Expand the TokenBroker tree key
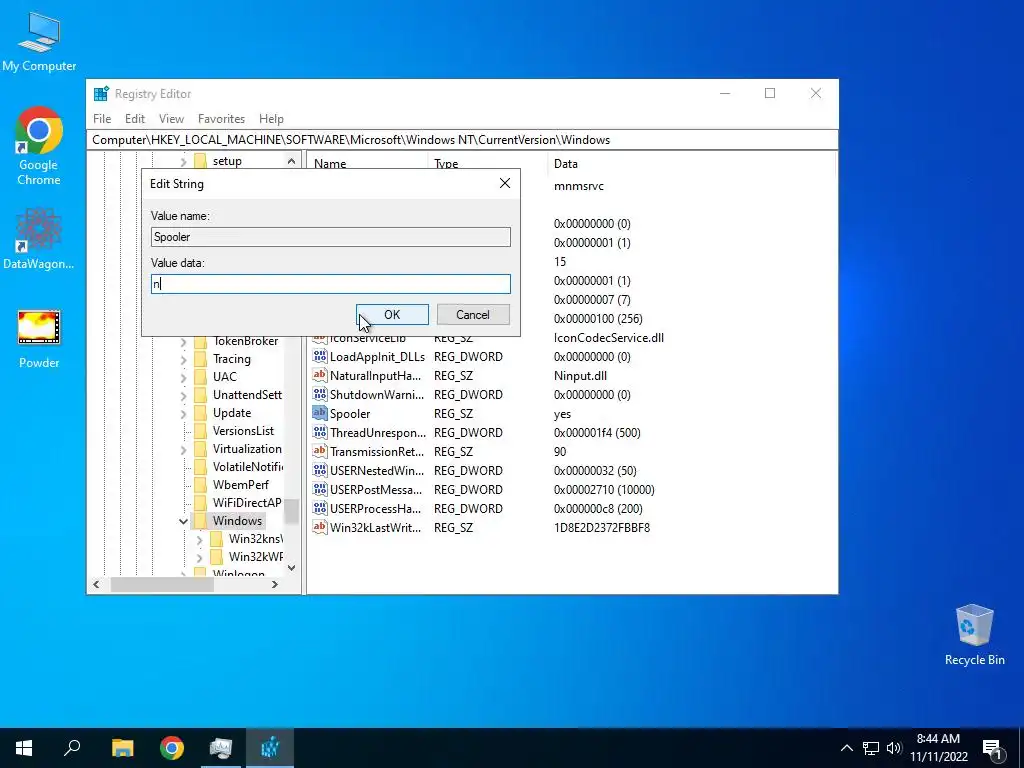This screenshot has height=768, width=1024. pyautogui.click(x=184, y=342)
